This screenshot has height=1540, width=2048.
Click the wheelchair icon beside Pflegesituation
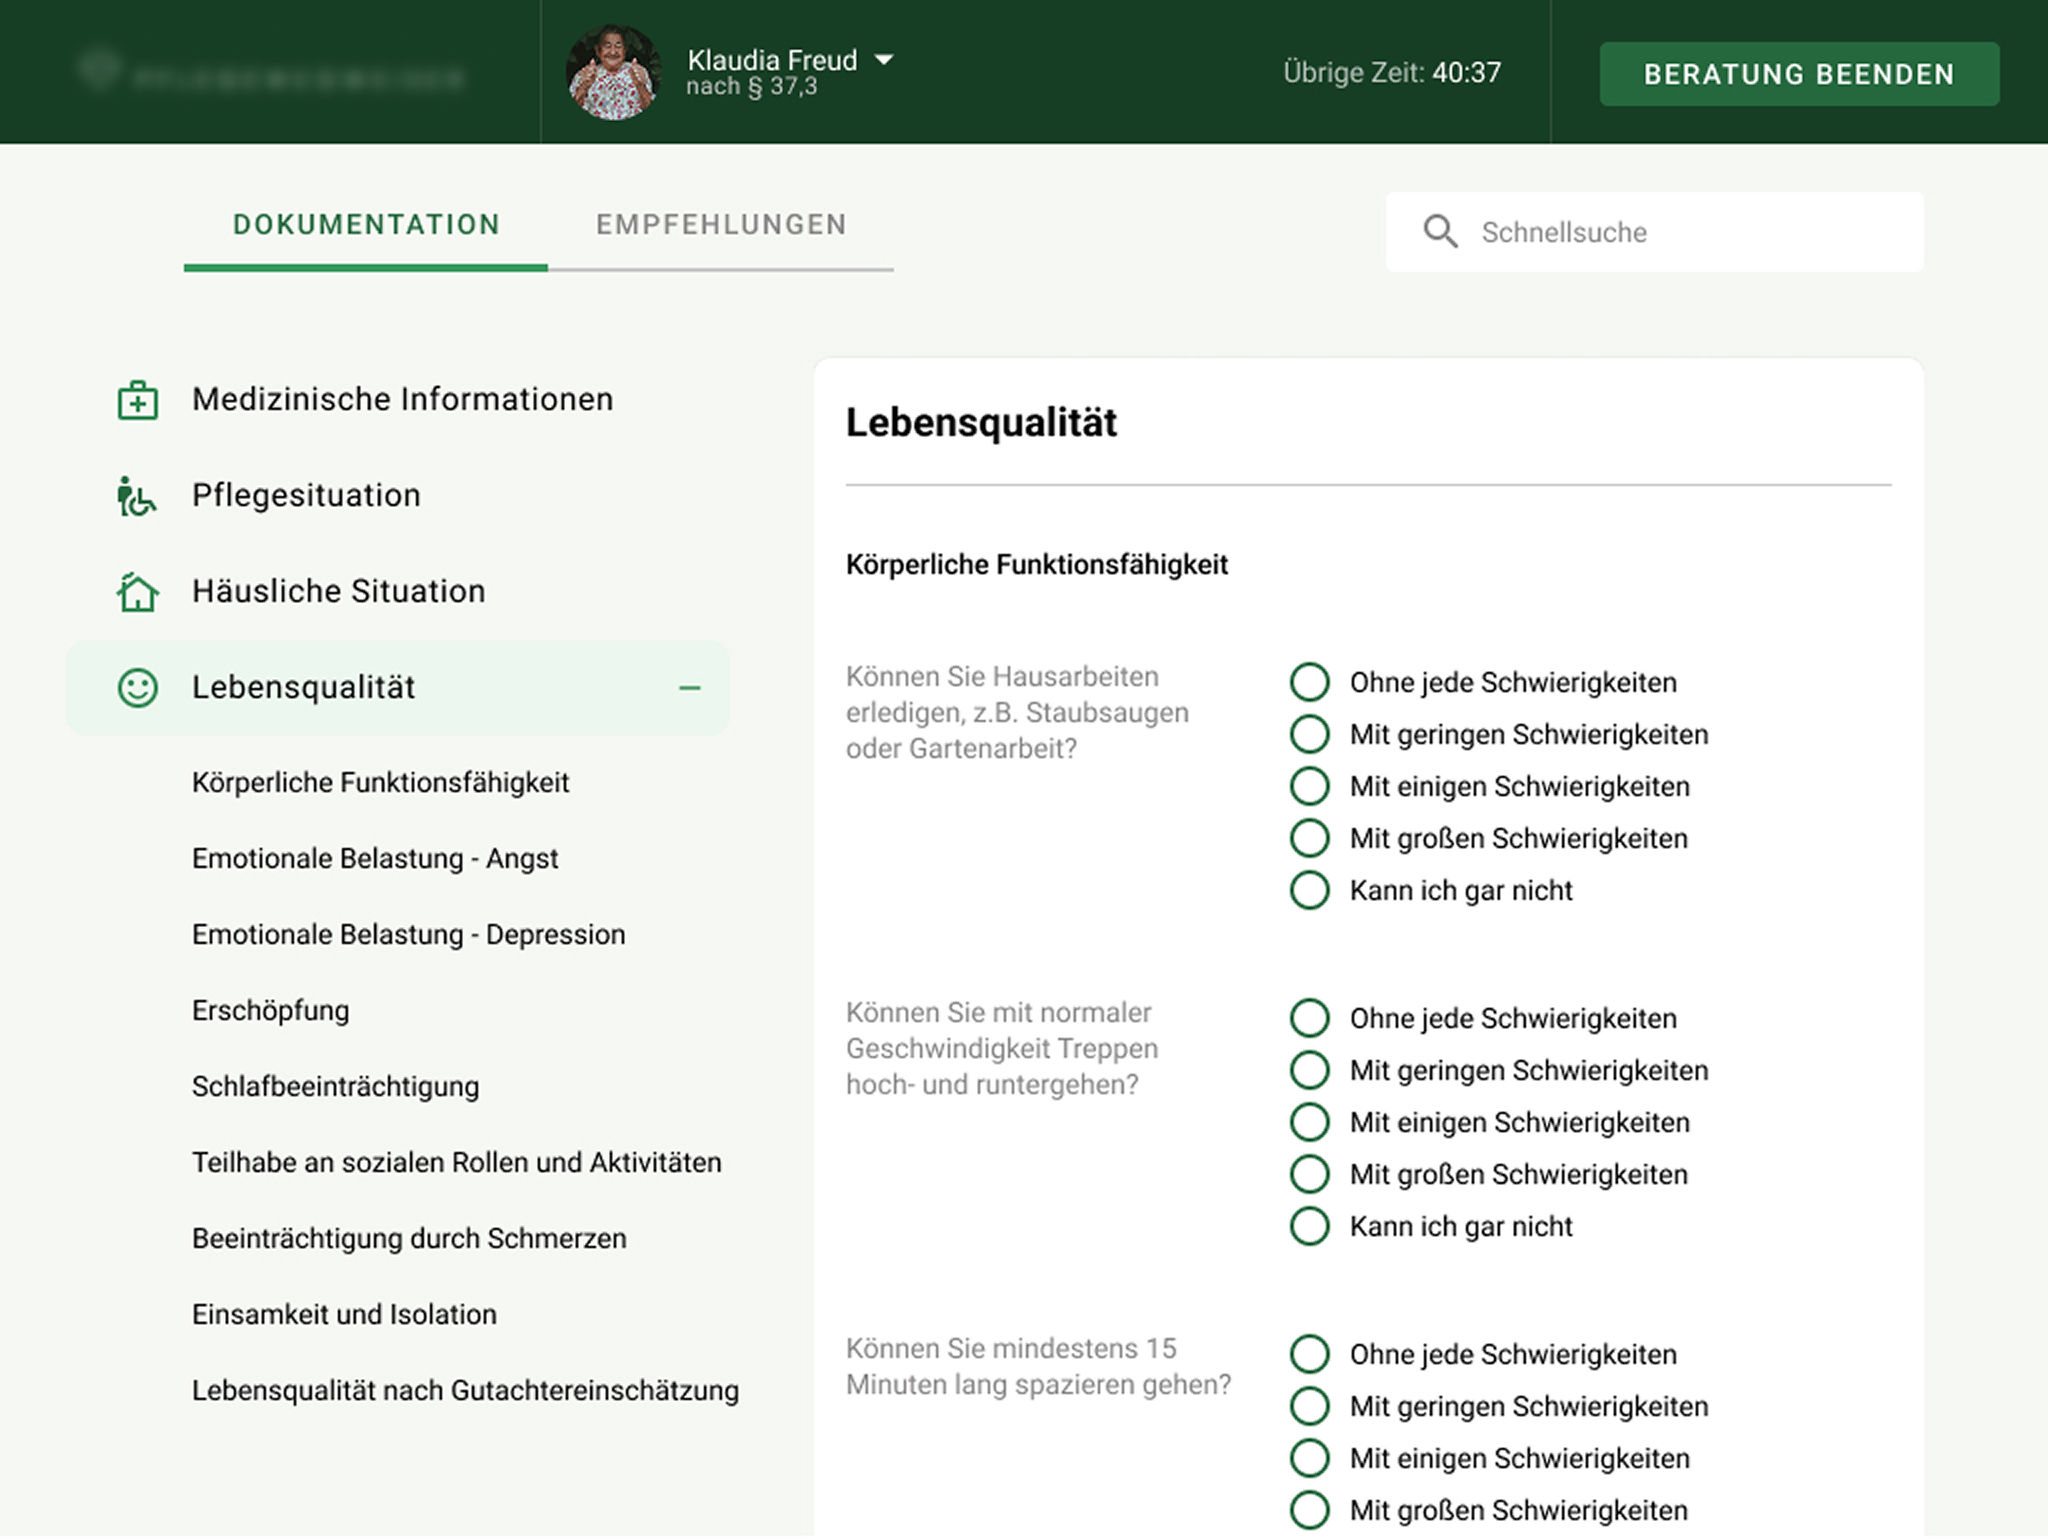tap(136, 496)
